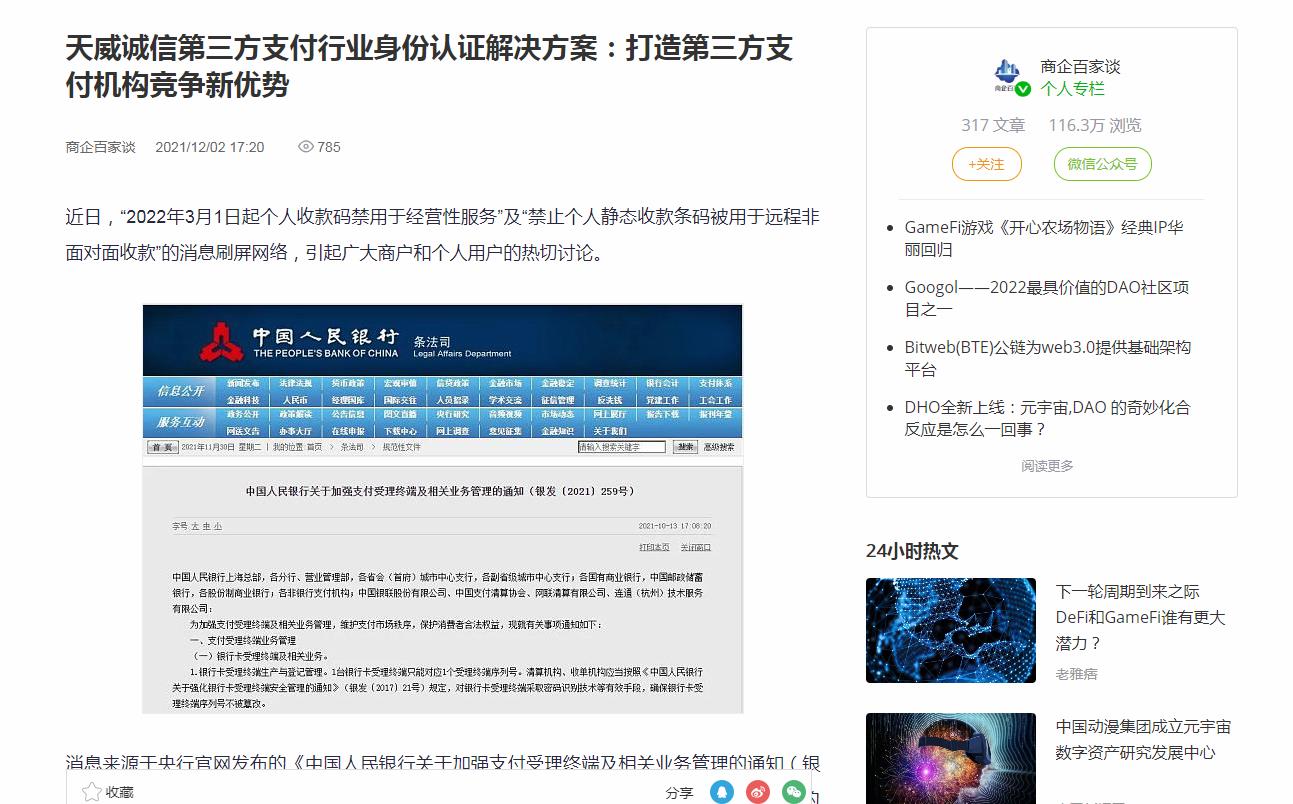Click the view count eye icon
The width and height of the screenshot is (1293, 804).
[306, 147]
